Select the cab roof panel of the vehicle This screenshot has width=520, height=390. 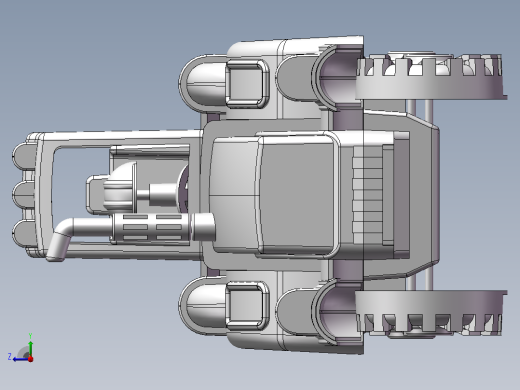click(296, 195)
